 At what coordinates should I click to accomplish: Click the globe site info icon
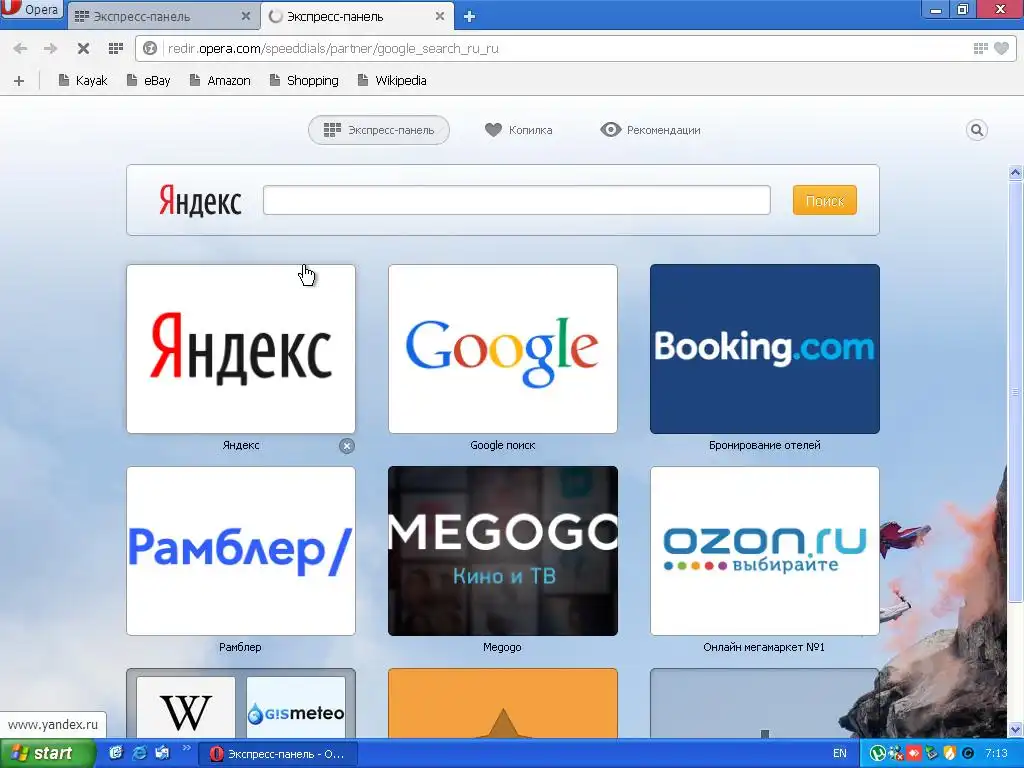click(150, 48)
